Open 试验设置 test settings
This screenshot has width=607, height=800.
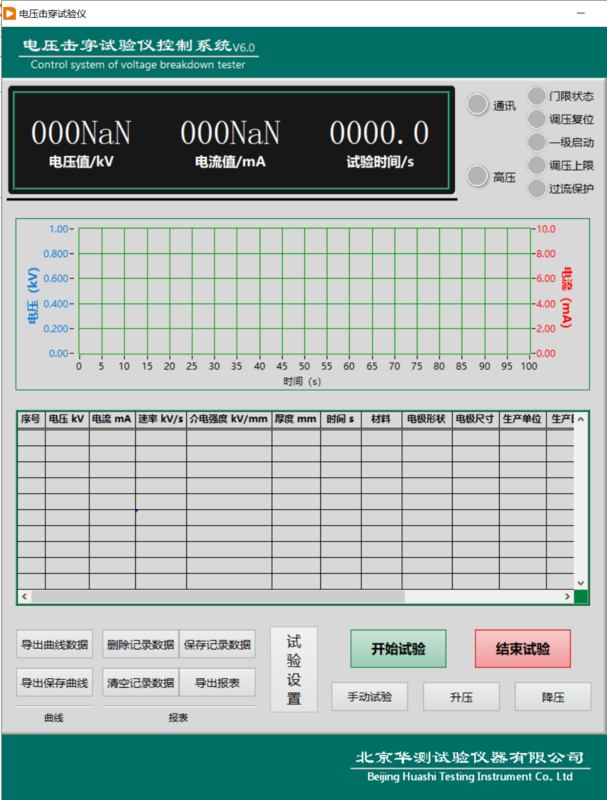[x=293, y=669]
